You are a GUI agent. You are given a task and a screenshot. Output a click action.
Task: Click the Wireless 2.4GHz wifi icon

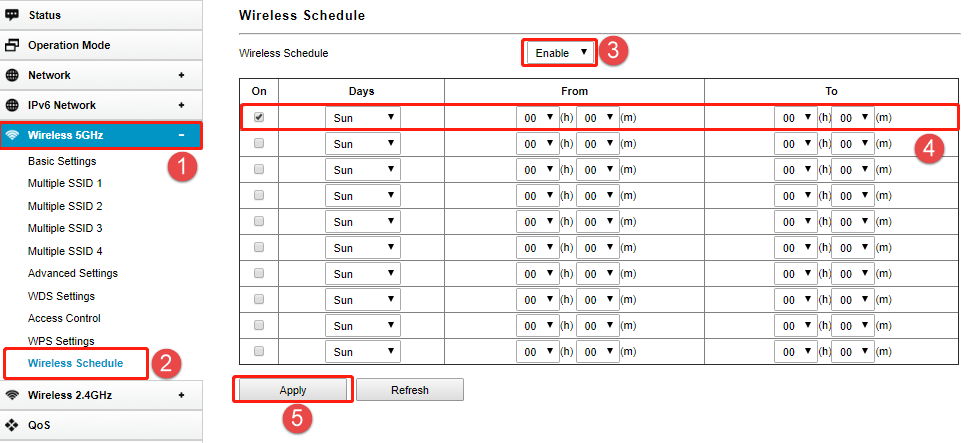point(12,395)
